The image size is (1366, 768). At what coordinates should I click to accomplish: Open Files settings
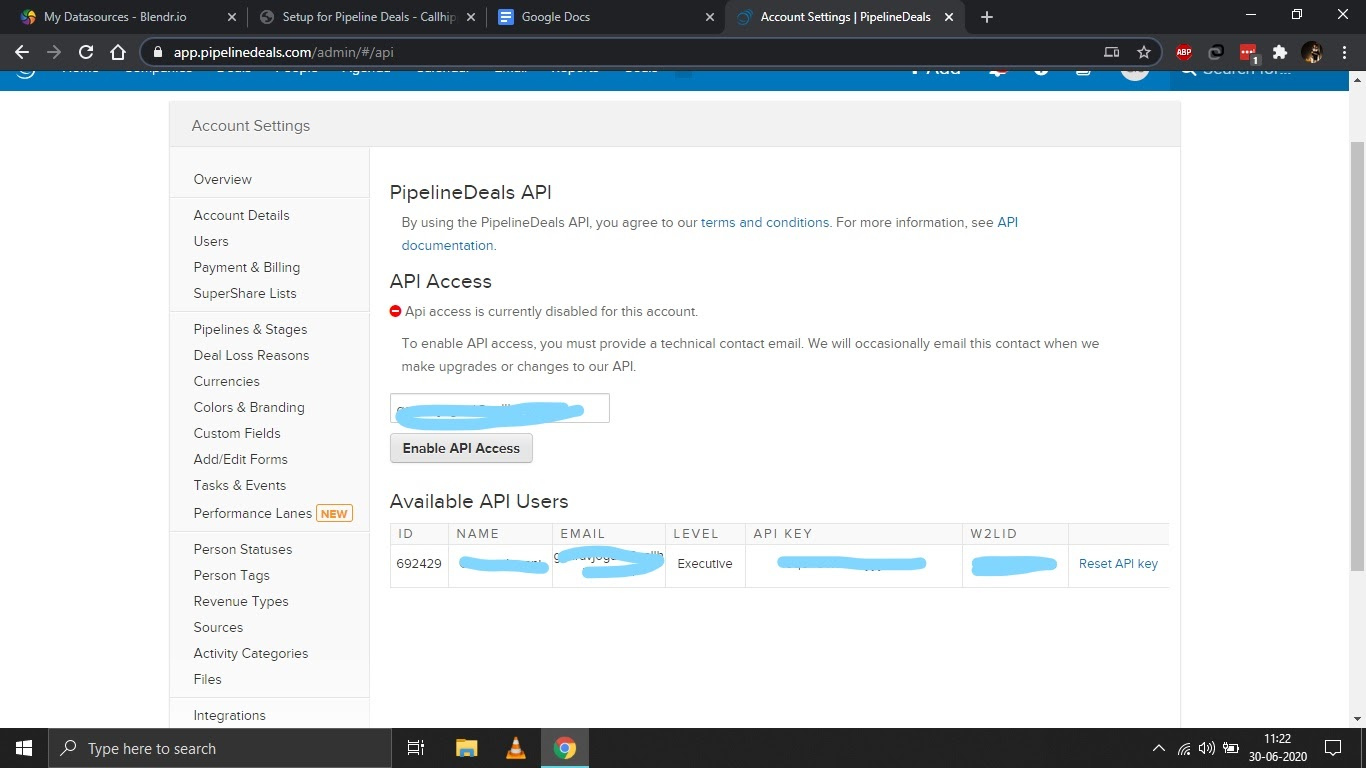[x=208, y=679]
